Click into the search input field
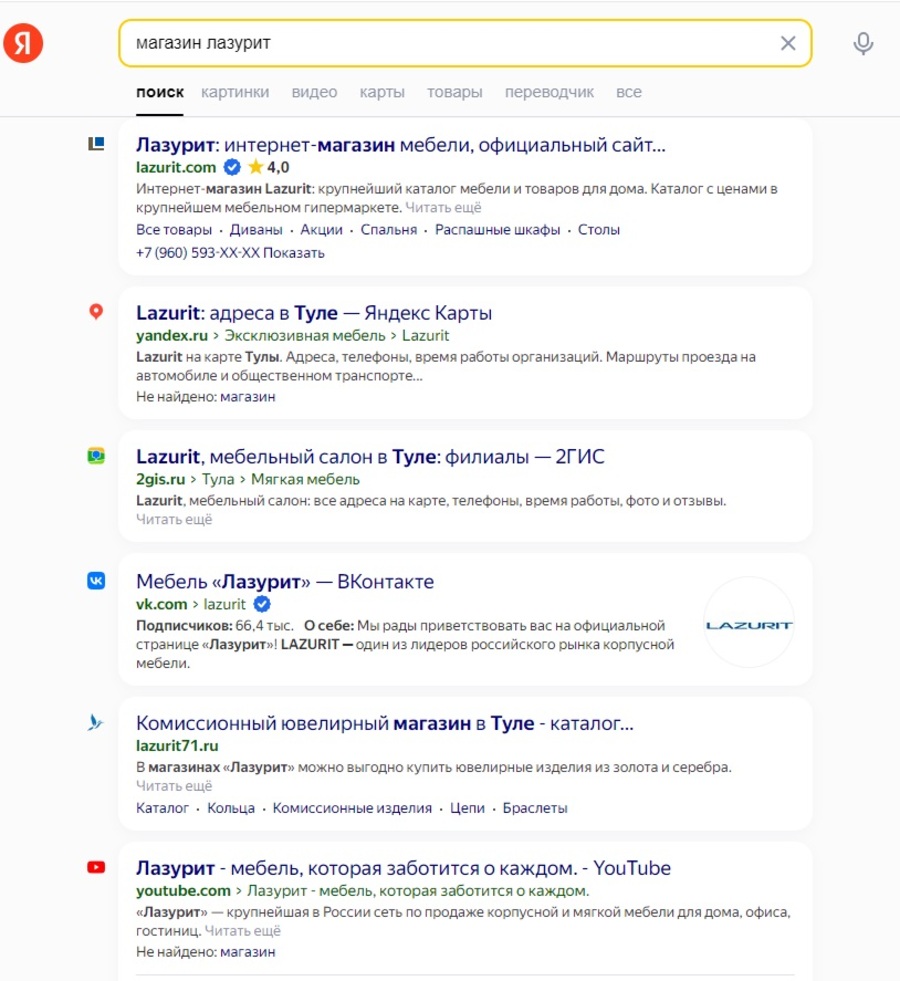This screenshot has height=981, width=900. pyautogui.click(x=440, y=43)
